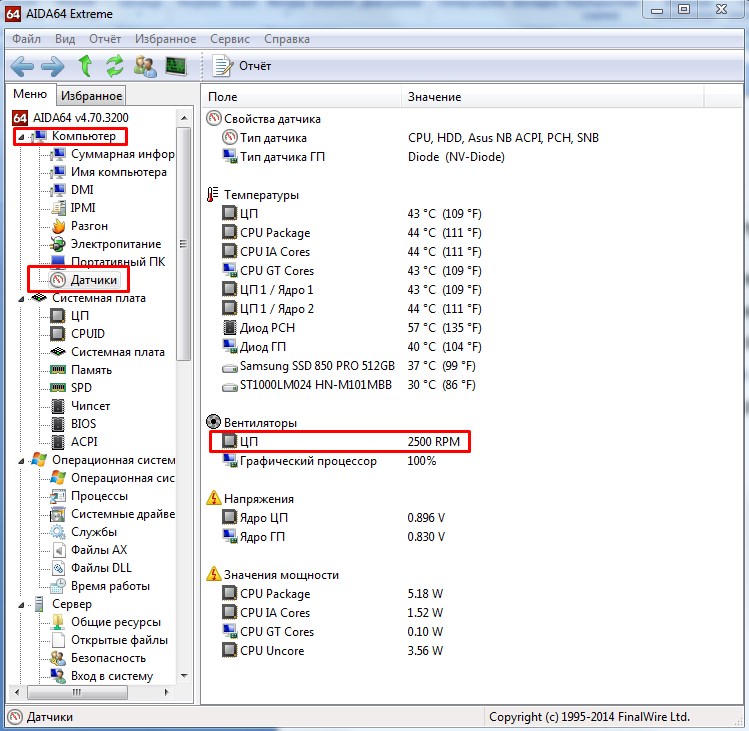The height and width of the screenshot is (731, 749).
Task: Open the users/remote icon in toolbar
Action: (x=145, y=66)
